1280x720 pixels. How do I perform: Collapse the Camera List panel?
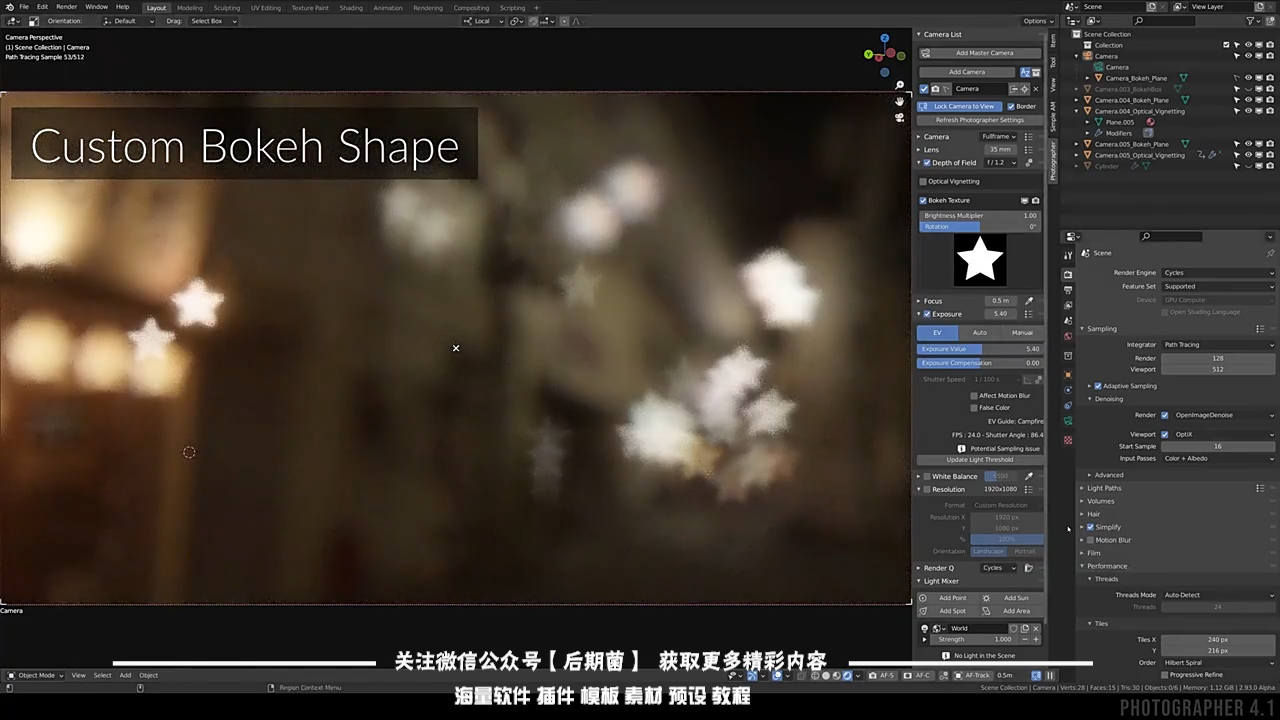pyautogui.click(x=919, y=34)
